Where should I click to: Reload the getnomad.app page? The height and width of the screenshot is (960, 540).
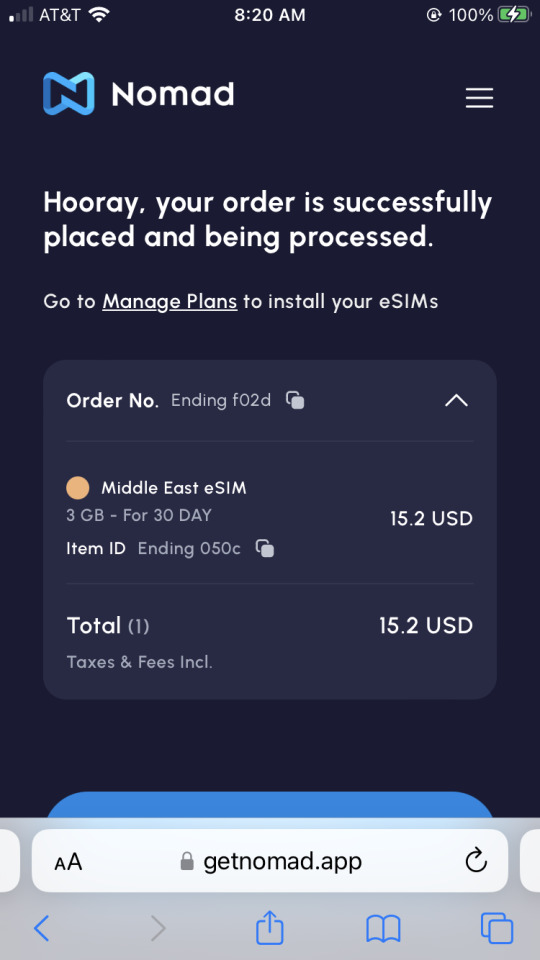pyautogui.click(x=476, y=861)
